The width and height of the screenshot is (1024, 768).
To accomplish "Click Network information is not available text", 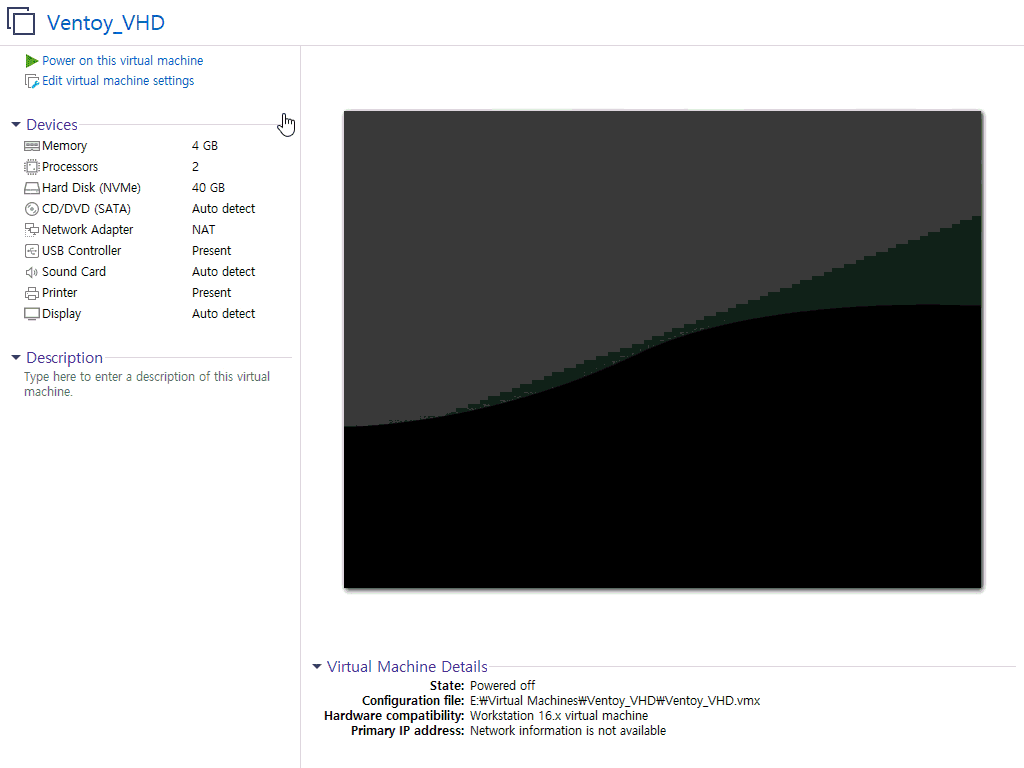I will coord(568,731).
